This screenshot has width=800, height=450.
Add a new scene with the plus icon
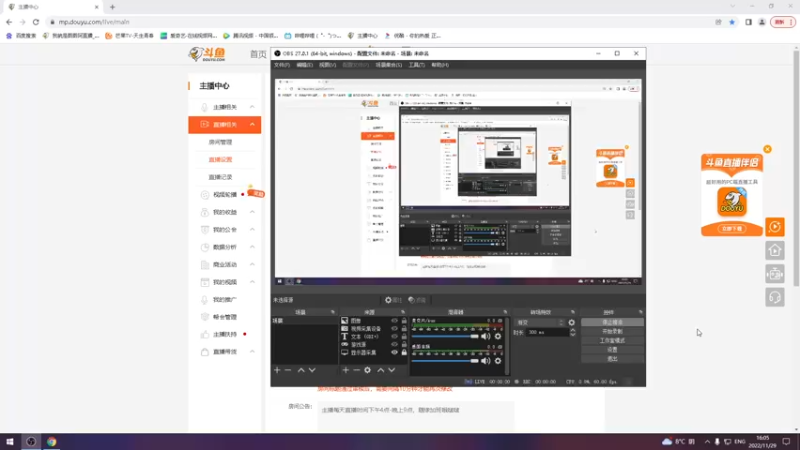tap(277, 370)
